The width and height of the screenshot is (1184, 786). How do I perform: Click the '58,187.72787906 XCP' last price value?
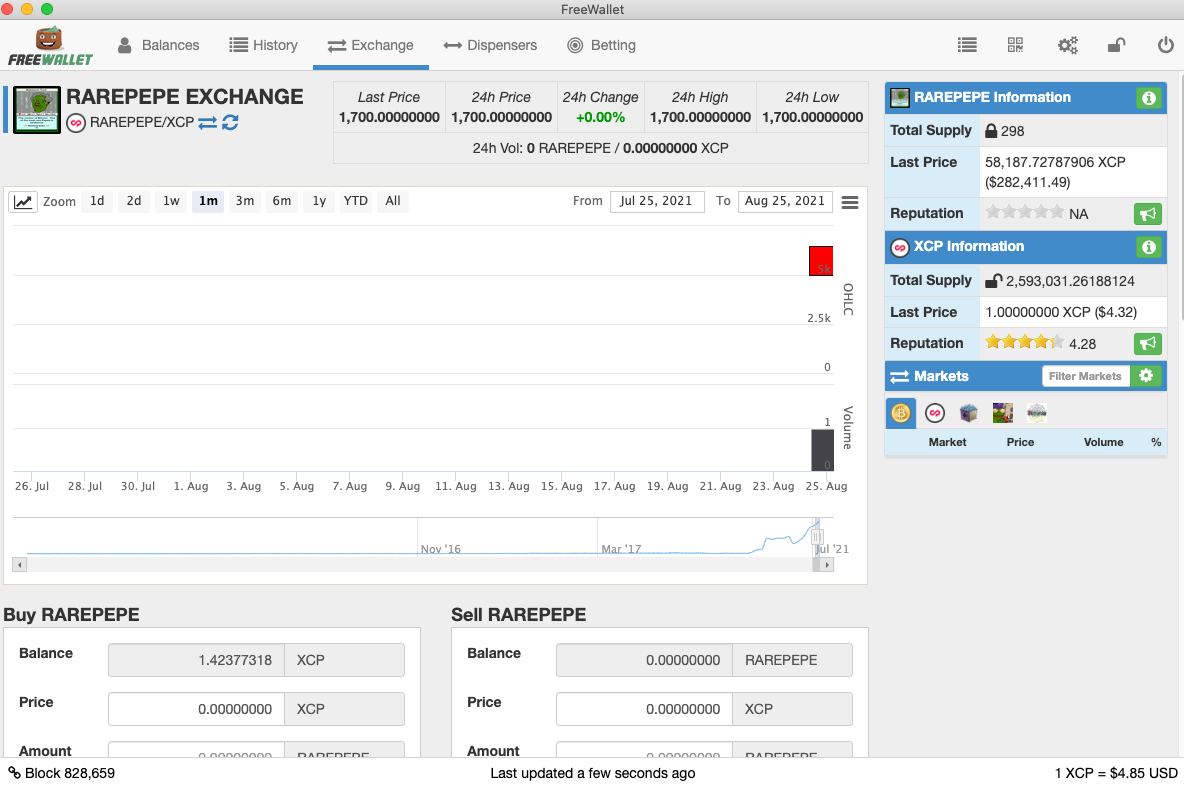(1055, 162)
